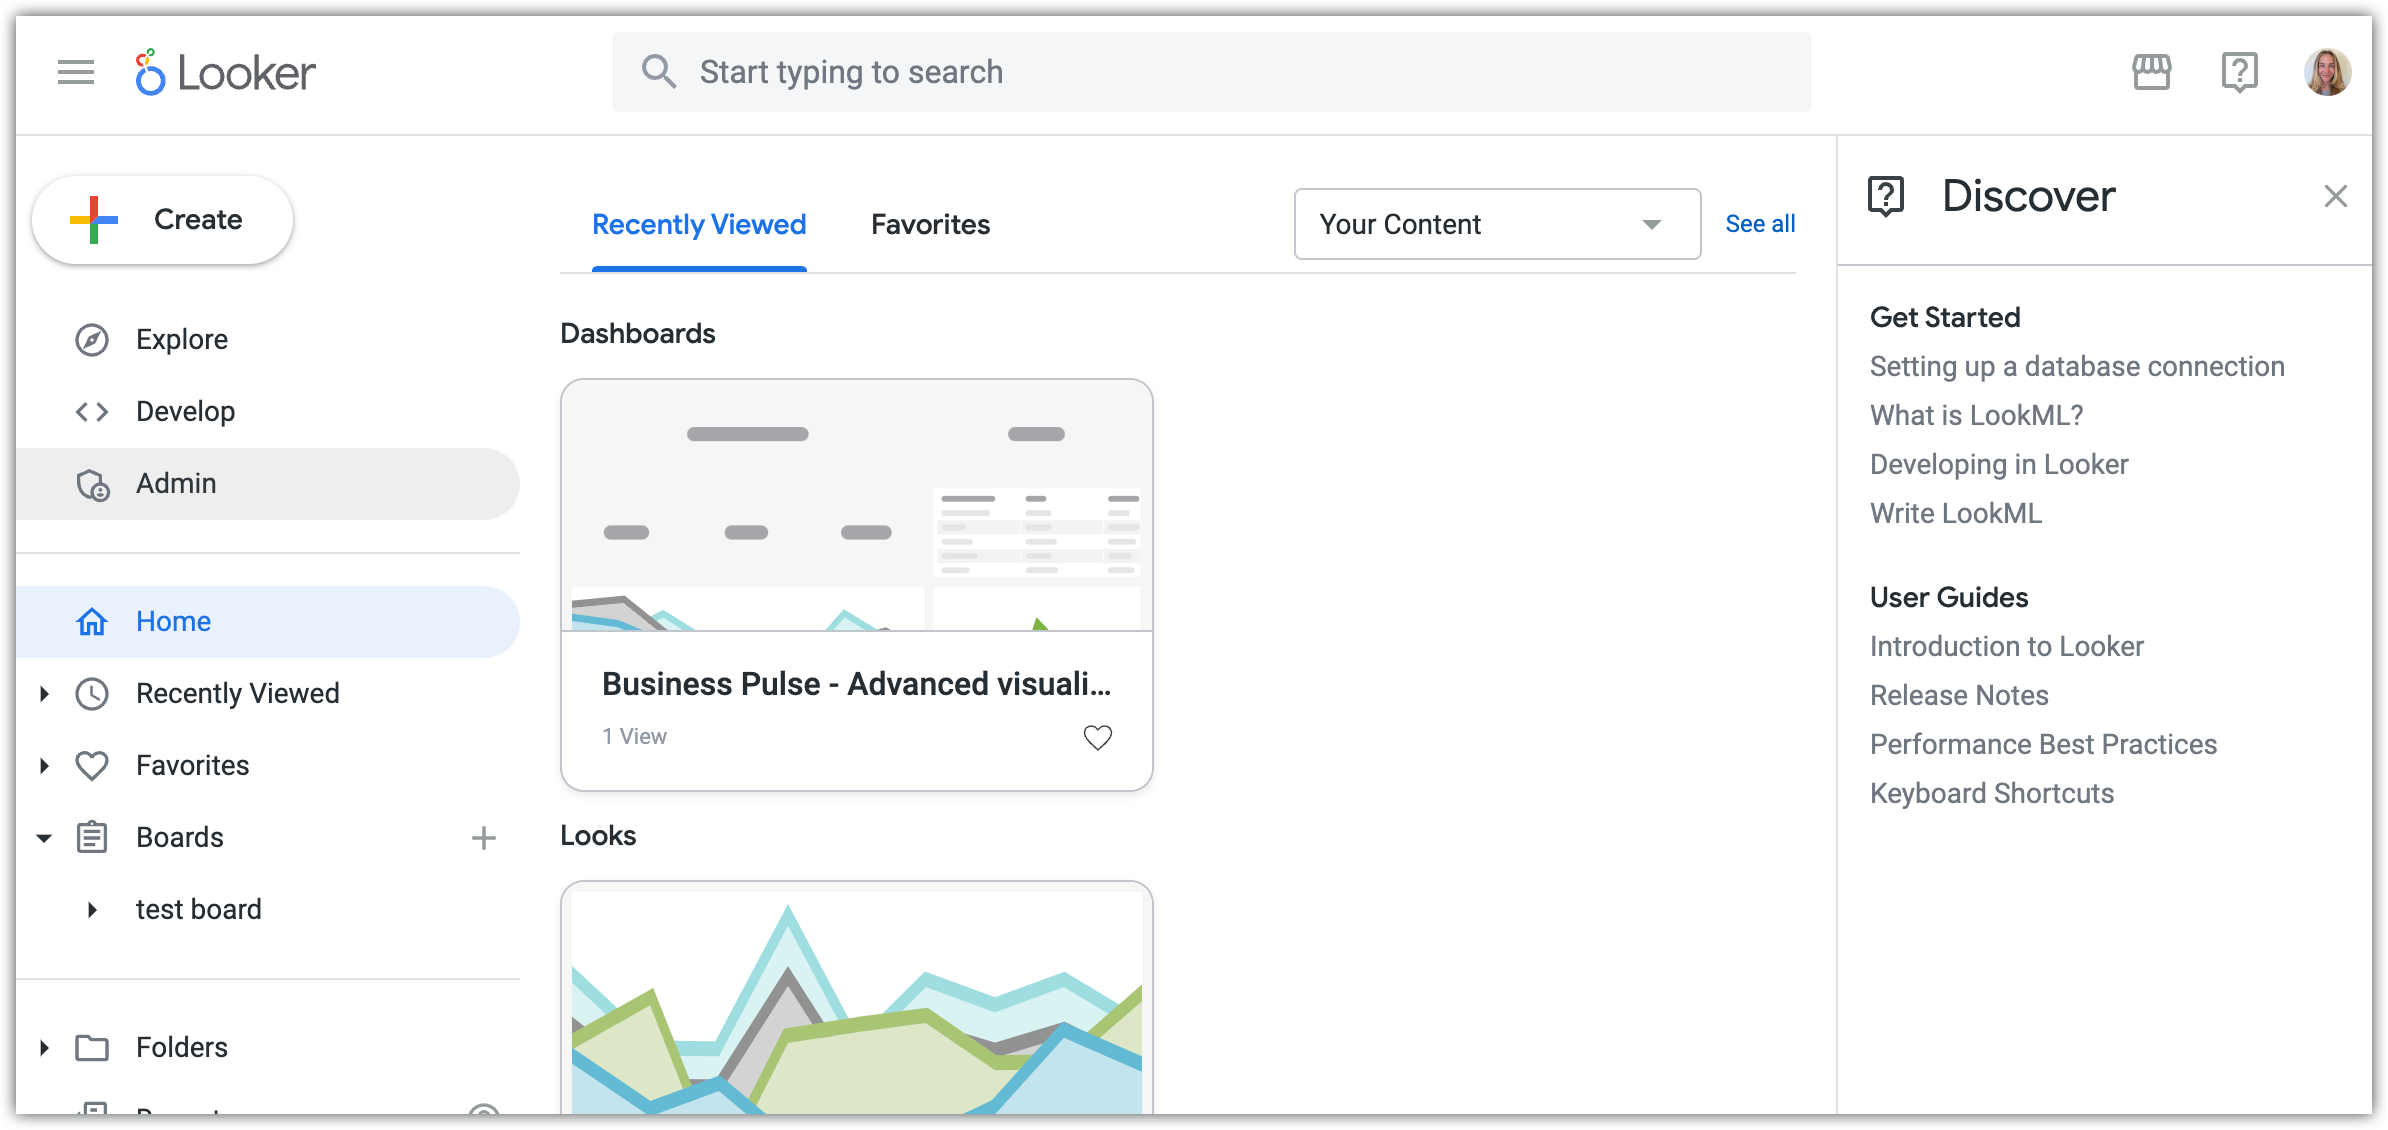Click the Start typing to search field
The width and height of the screenshot is (2388, 1130).
[1210, 72]
